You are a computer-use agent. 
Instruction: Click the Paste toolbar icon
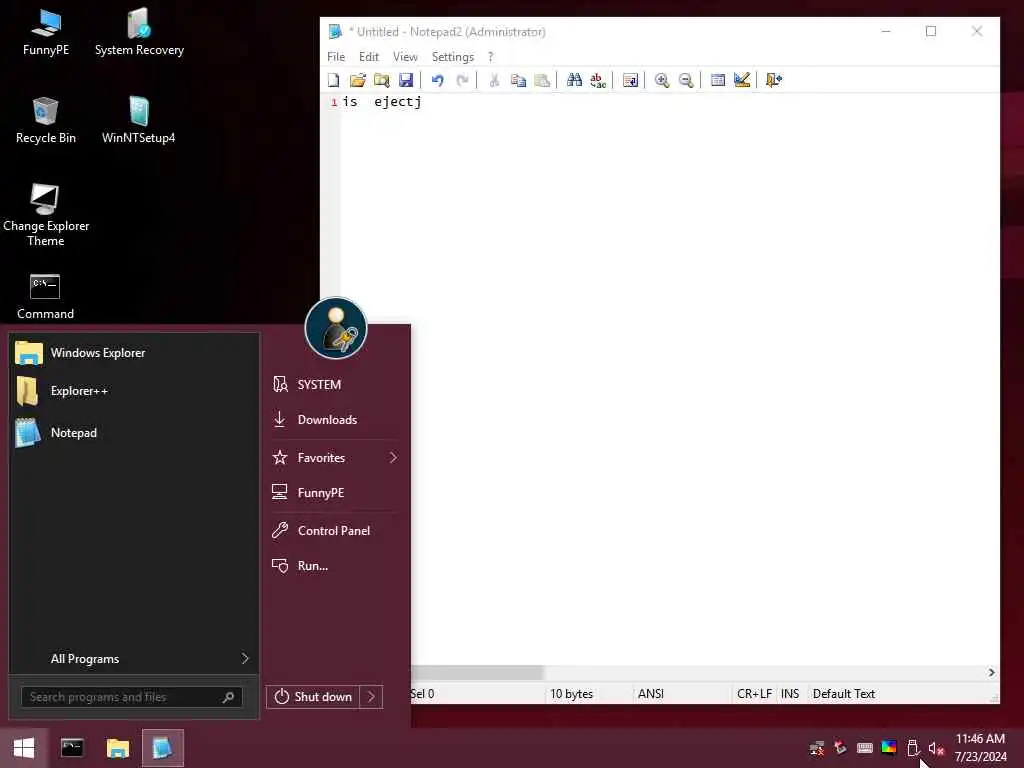[542, 80]
